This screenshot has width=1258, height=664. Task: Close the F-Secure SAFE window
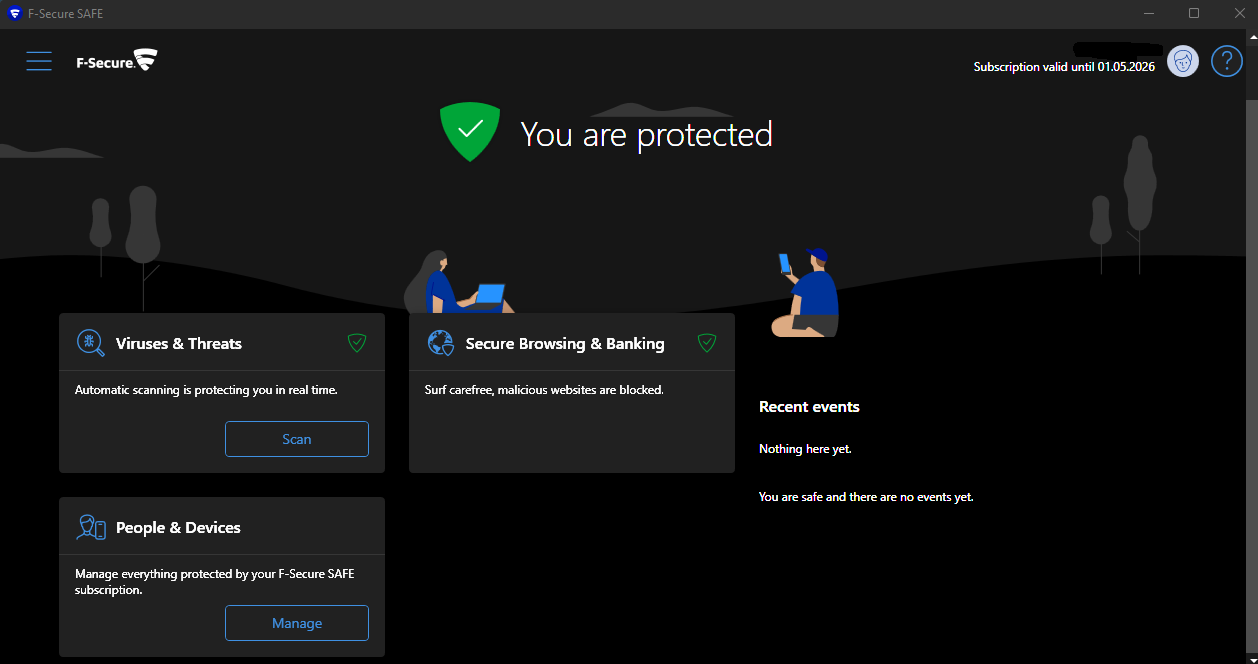1239,14
